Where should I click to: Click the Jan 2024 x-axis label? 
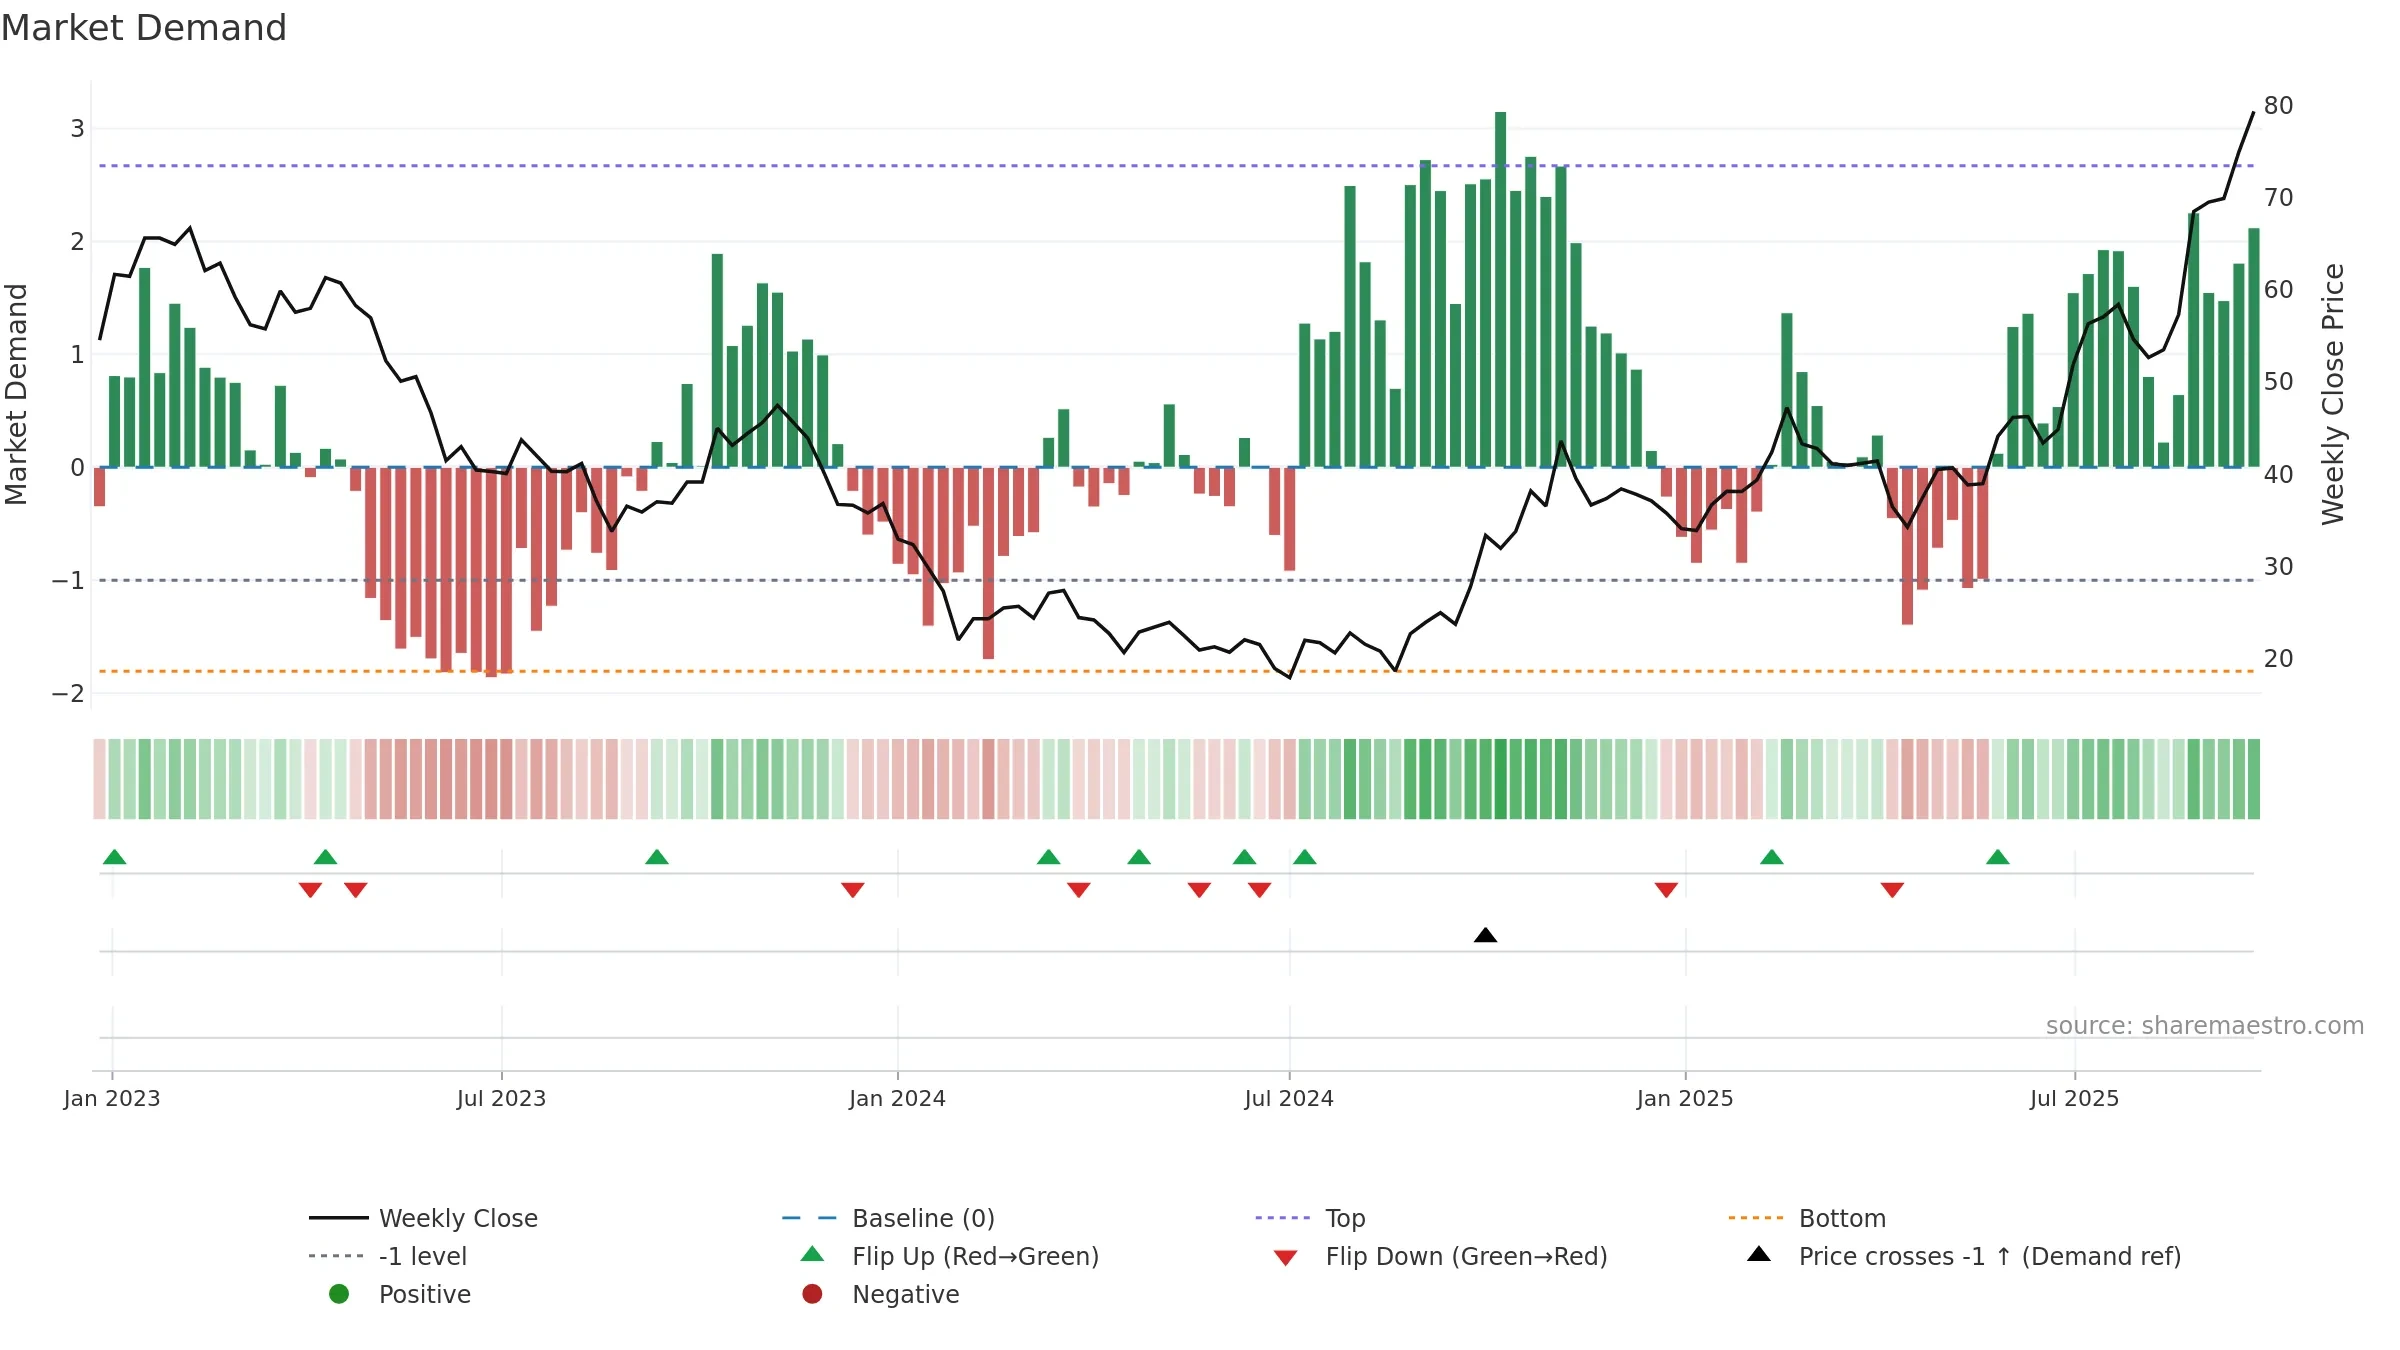point(898,1098)
